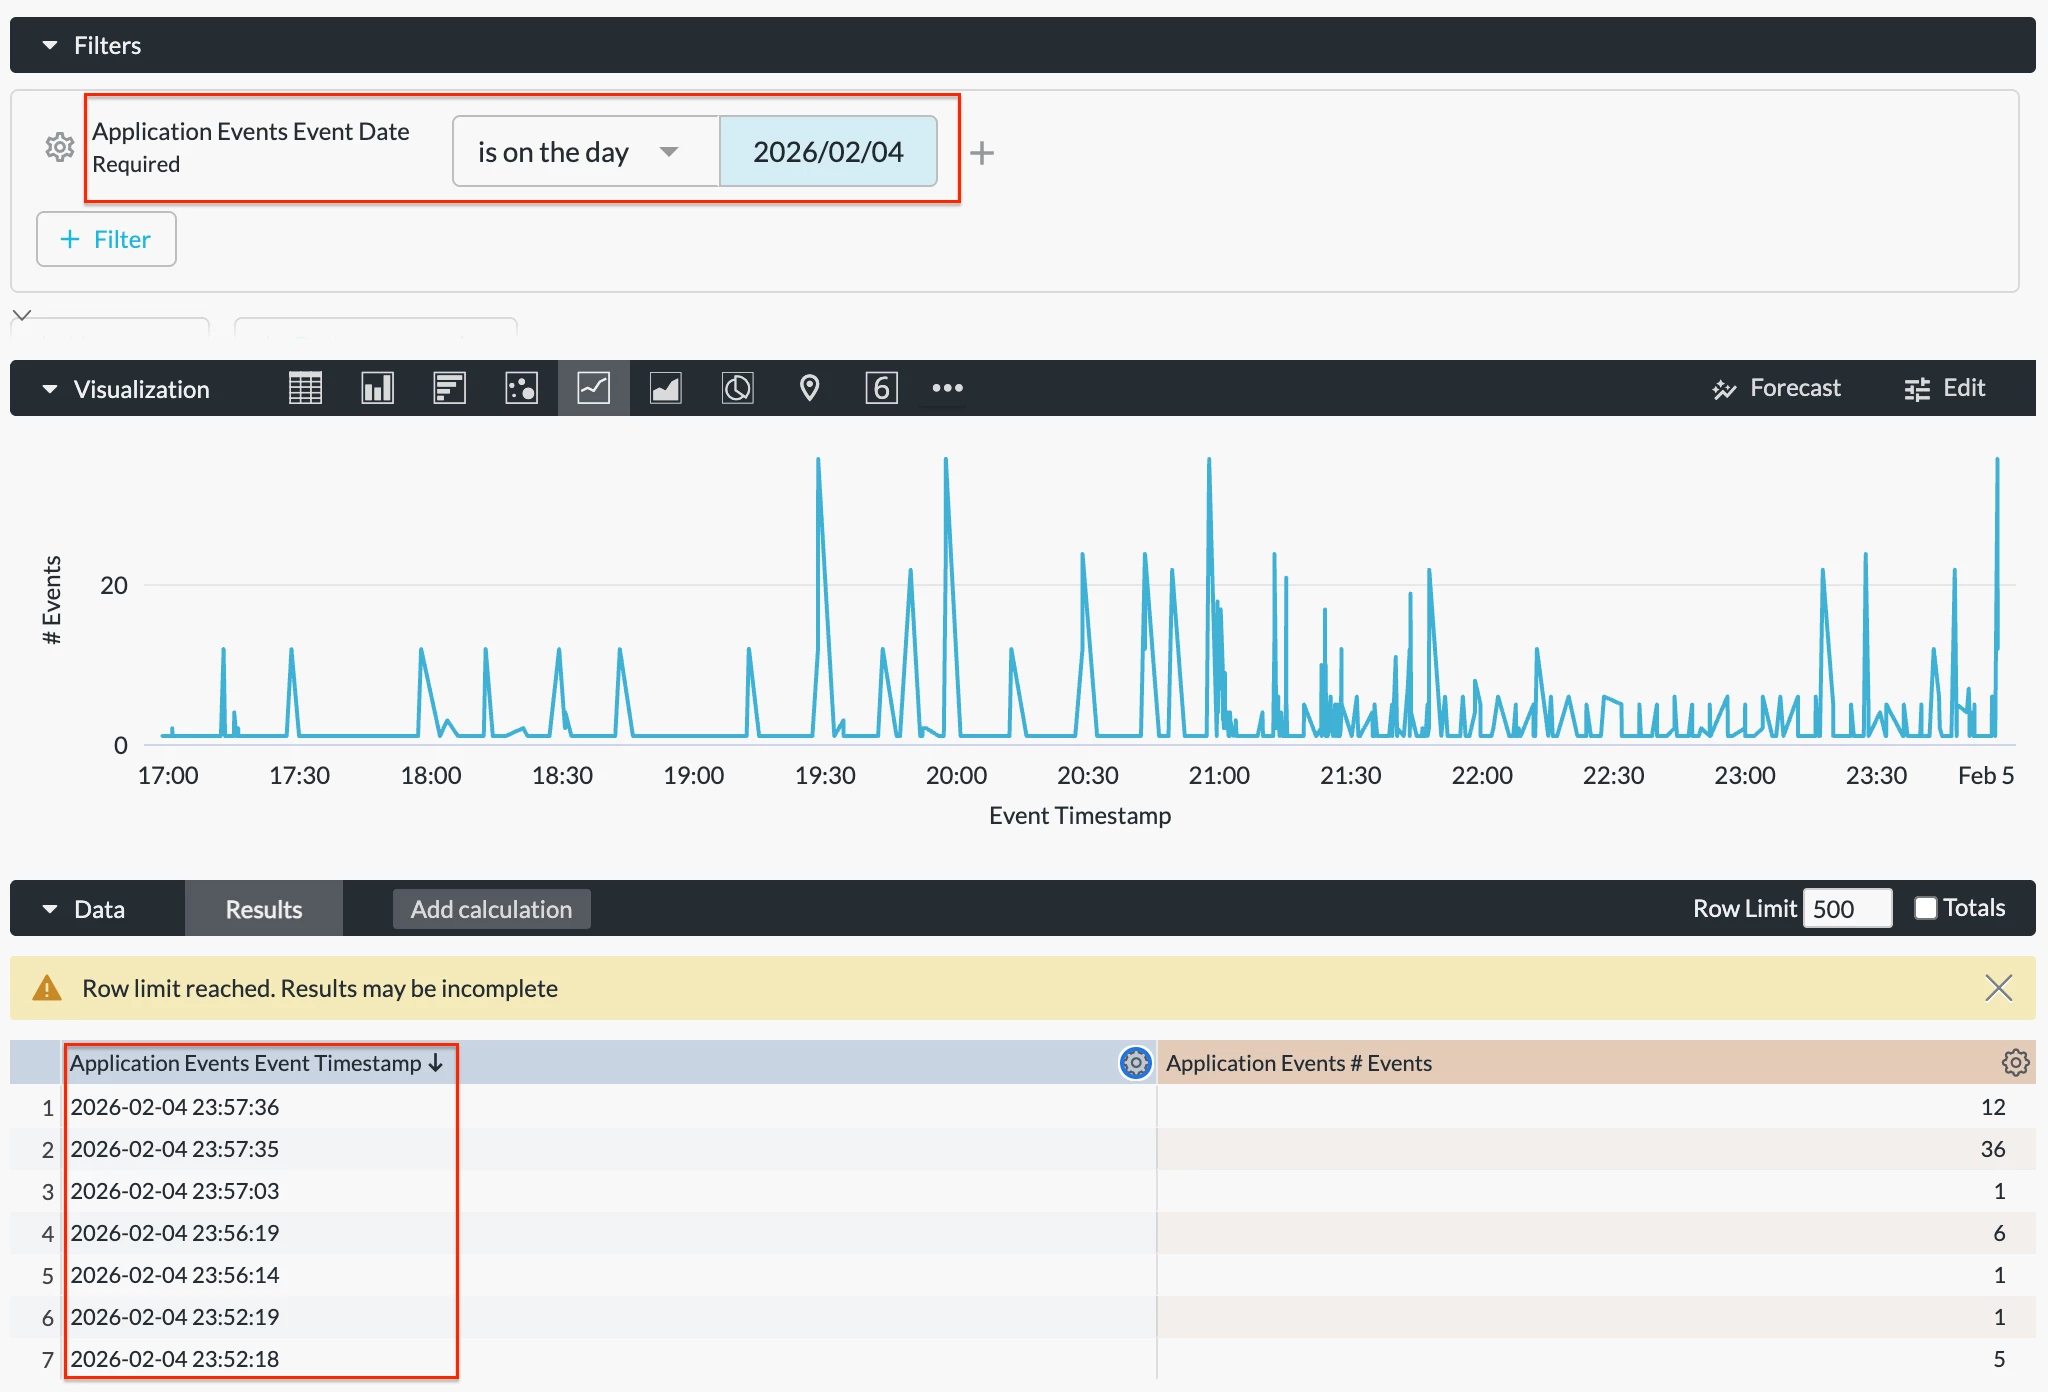
Task: Select the pie chart visualization
Action: (737, 388)
